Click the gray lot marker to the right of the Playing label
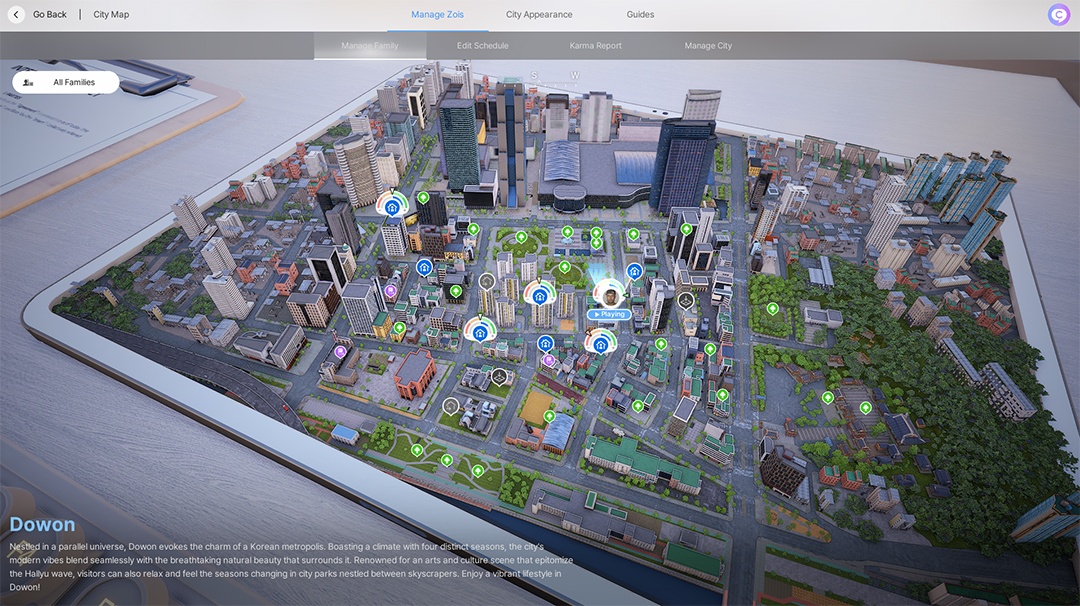This screenshot has width=1080, height=606. click(686, 300)
